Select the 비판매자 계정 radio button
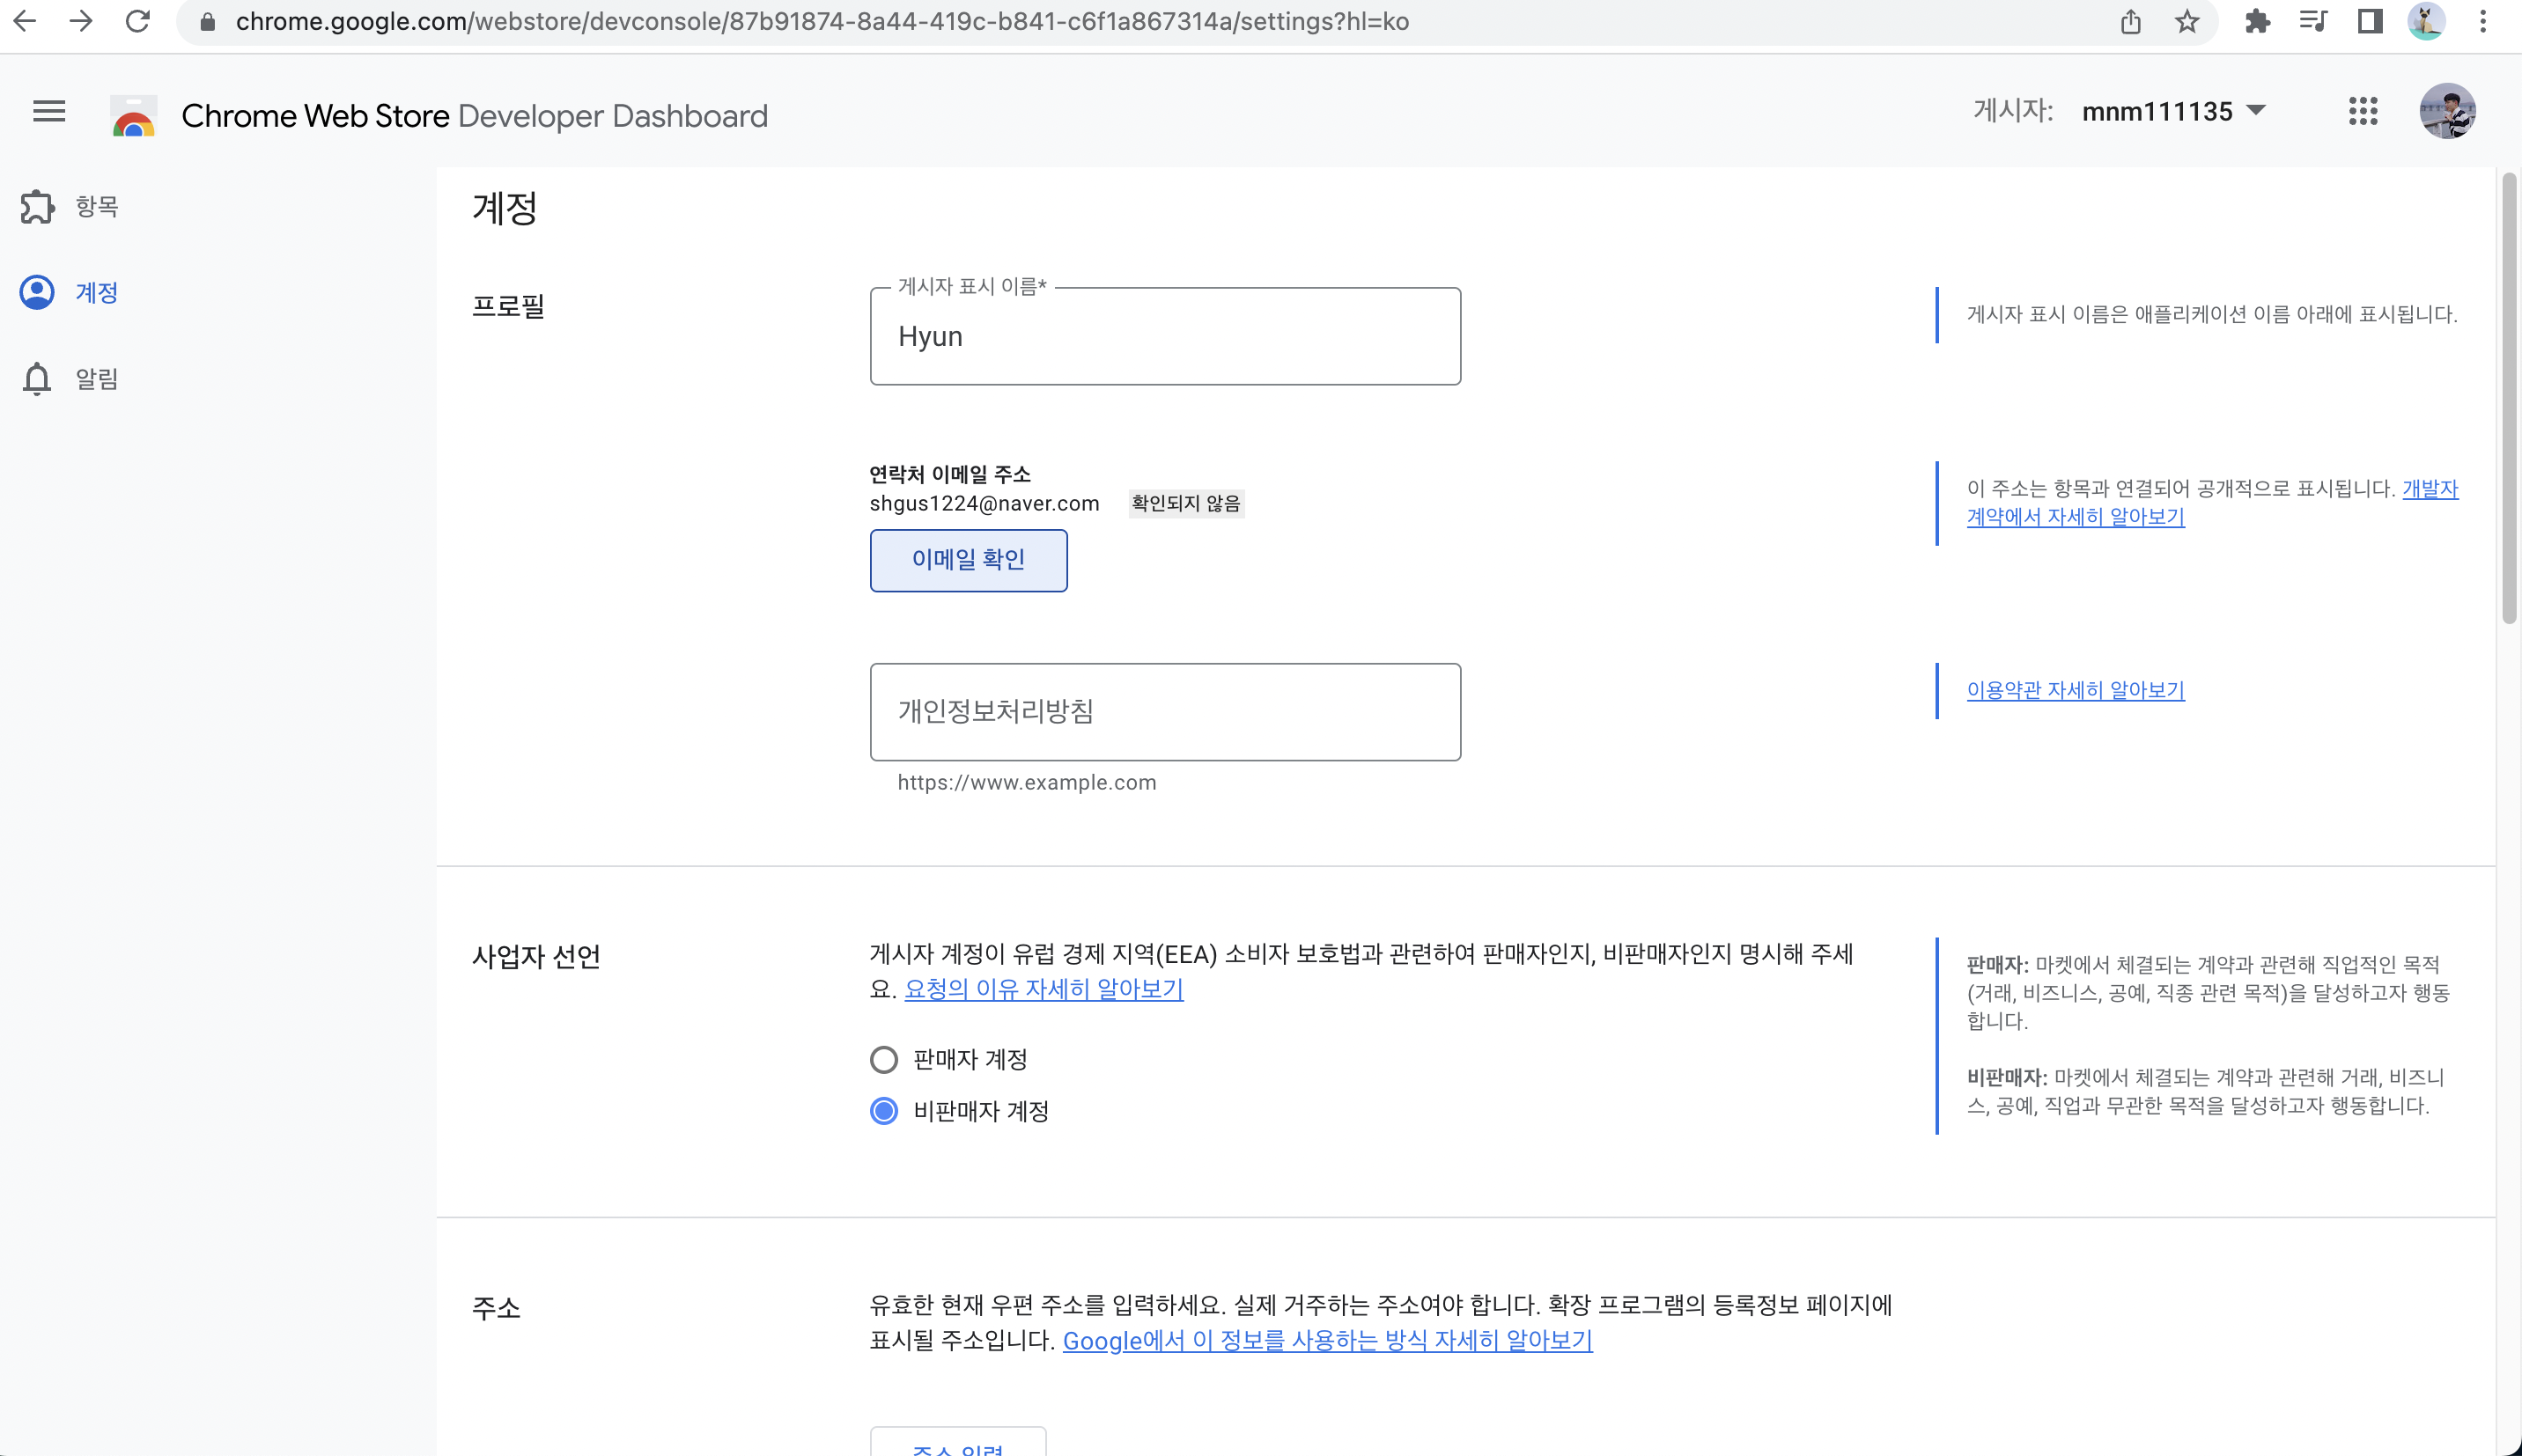Viewport: 2522px width, 1456px height. [884, 1111]
